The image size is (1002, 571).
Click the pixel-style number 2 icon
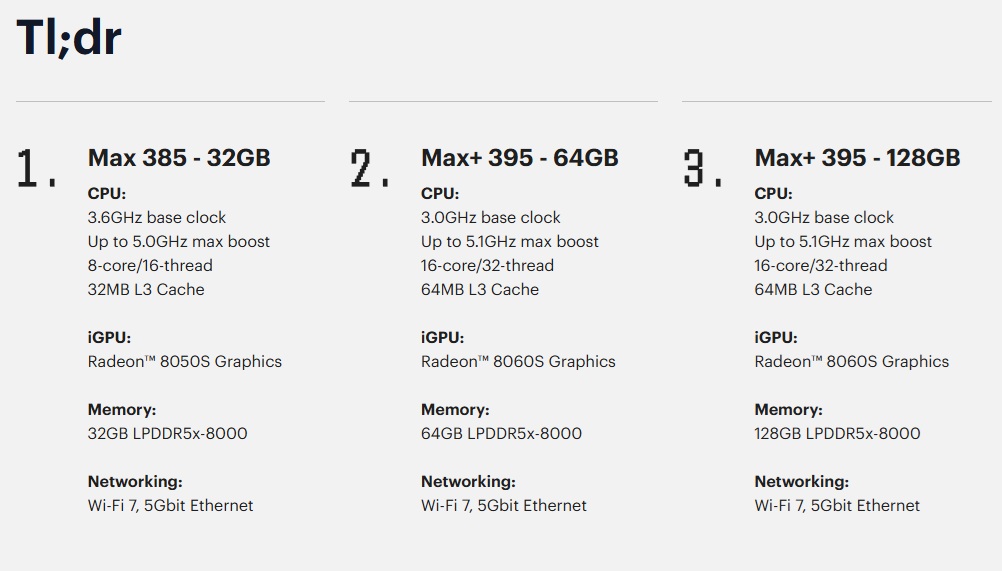(369, 168)
